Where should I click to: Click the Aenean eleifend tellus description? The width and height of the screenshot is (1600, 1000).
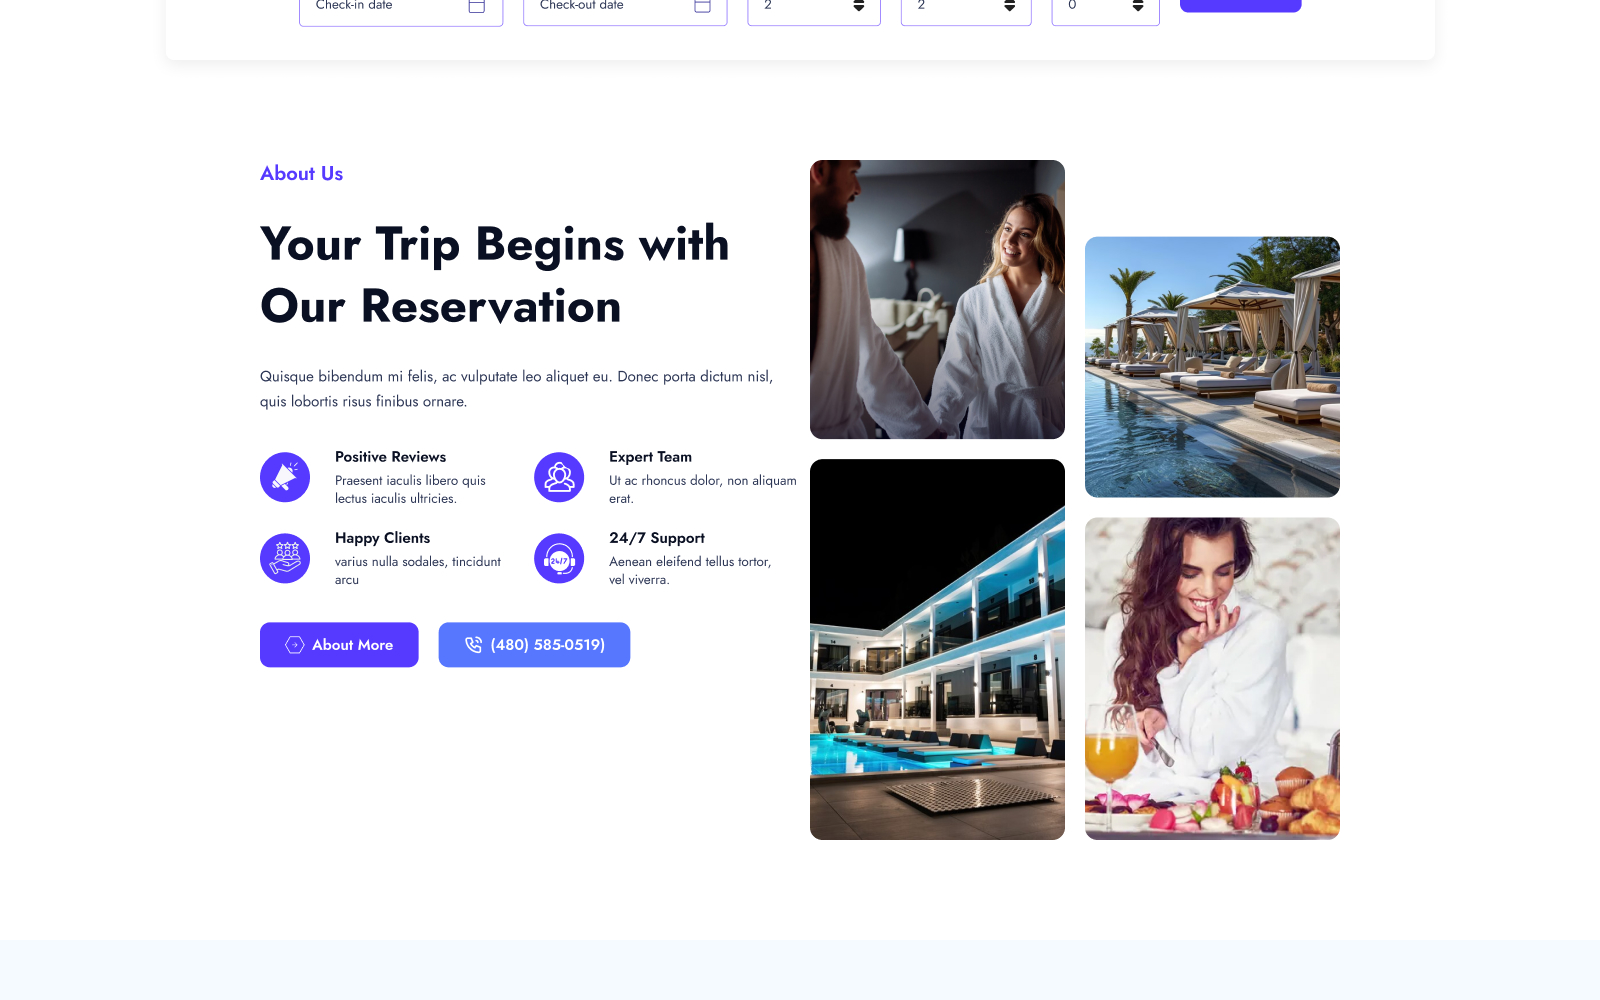(x=690, y=571)
